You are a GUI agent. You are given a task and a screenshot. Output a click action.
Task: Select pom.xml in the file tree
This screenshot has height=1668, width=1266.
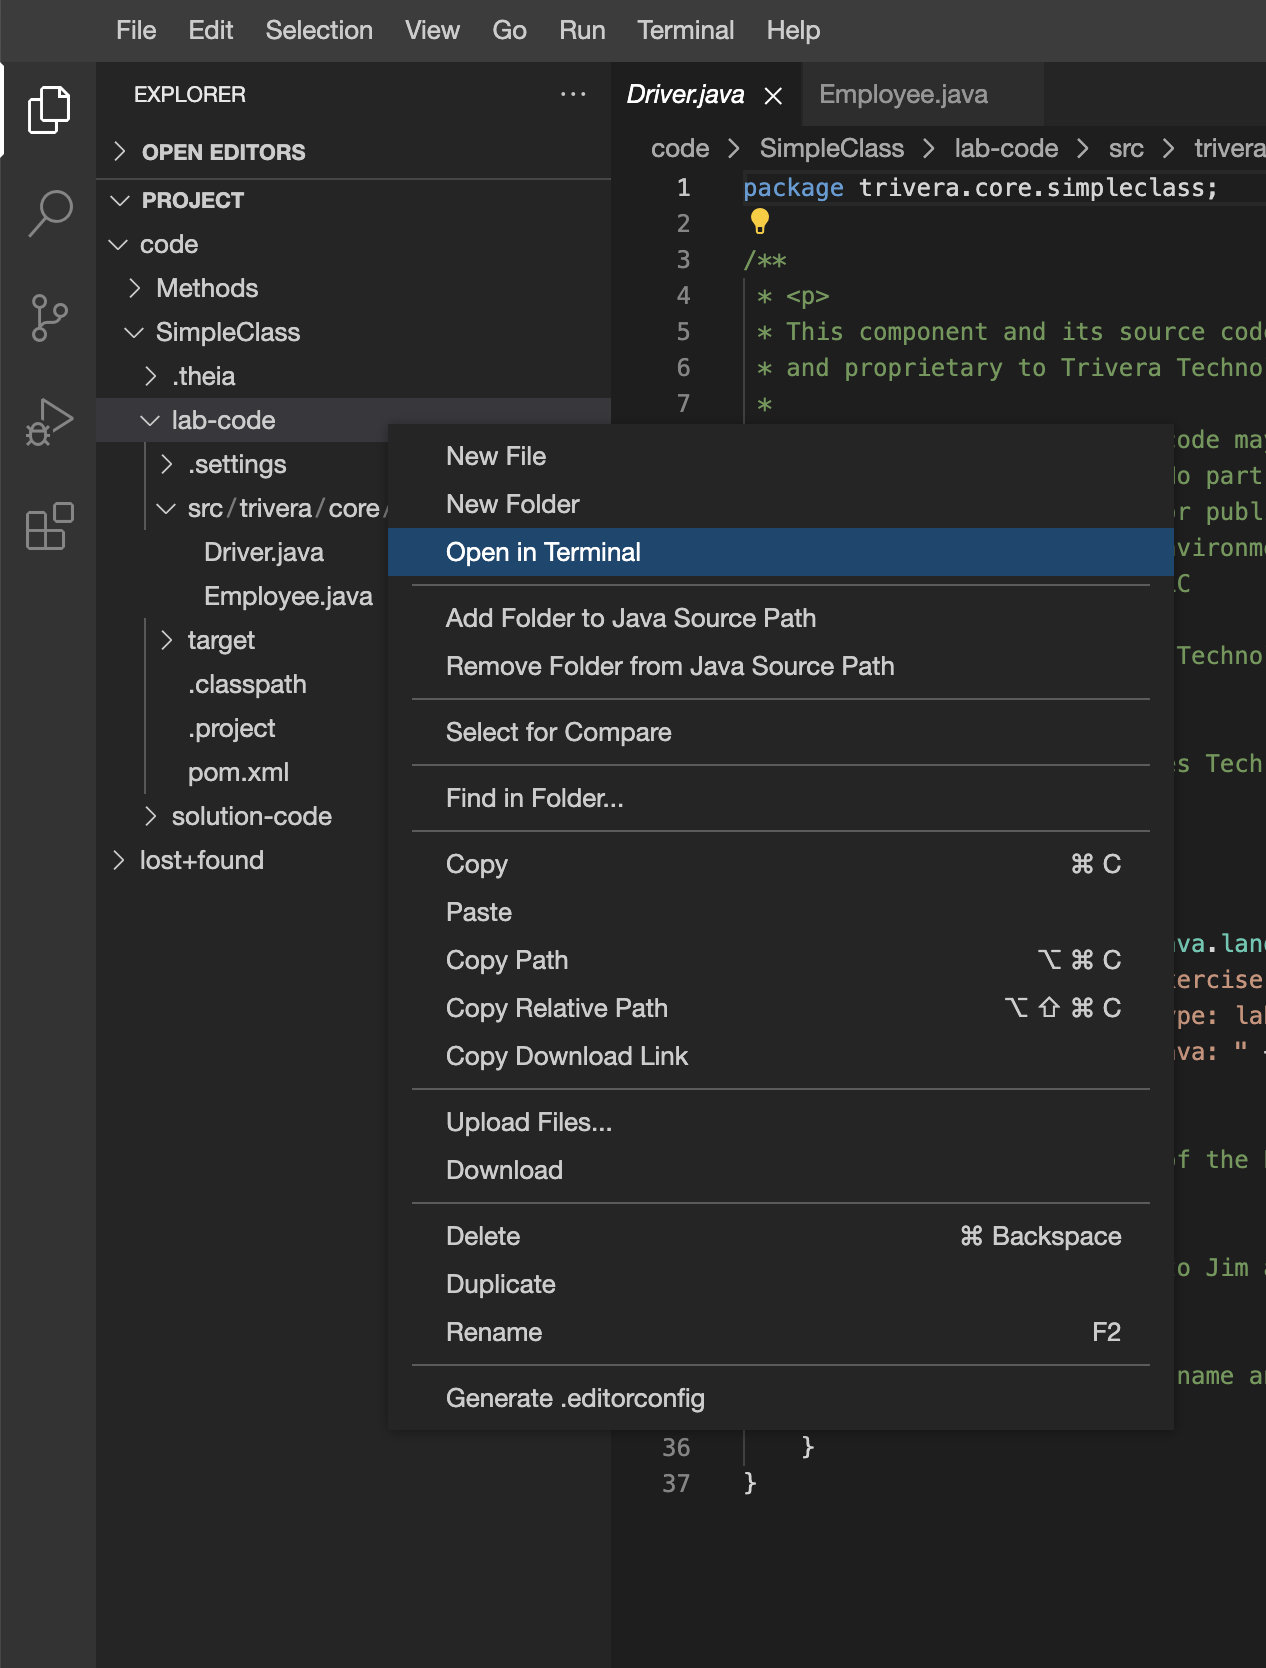[238, 772]
